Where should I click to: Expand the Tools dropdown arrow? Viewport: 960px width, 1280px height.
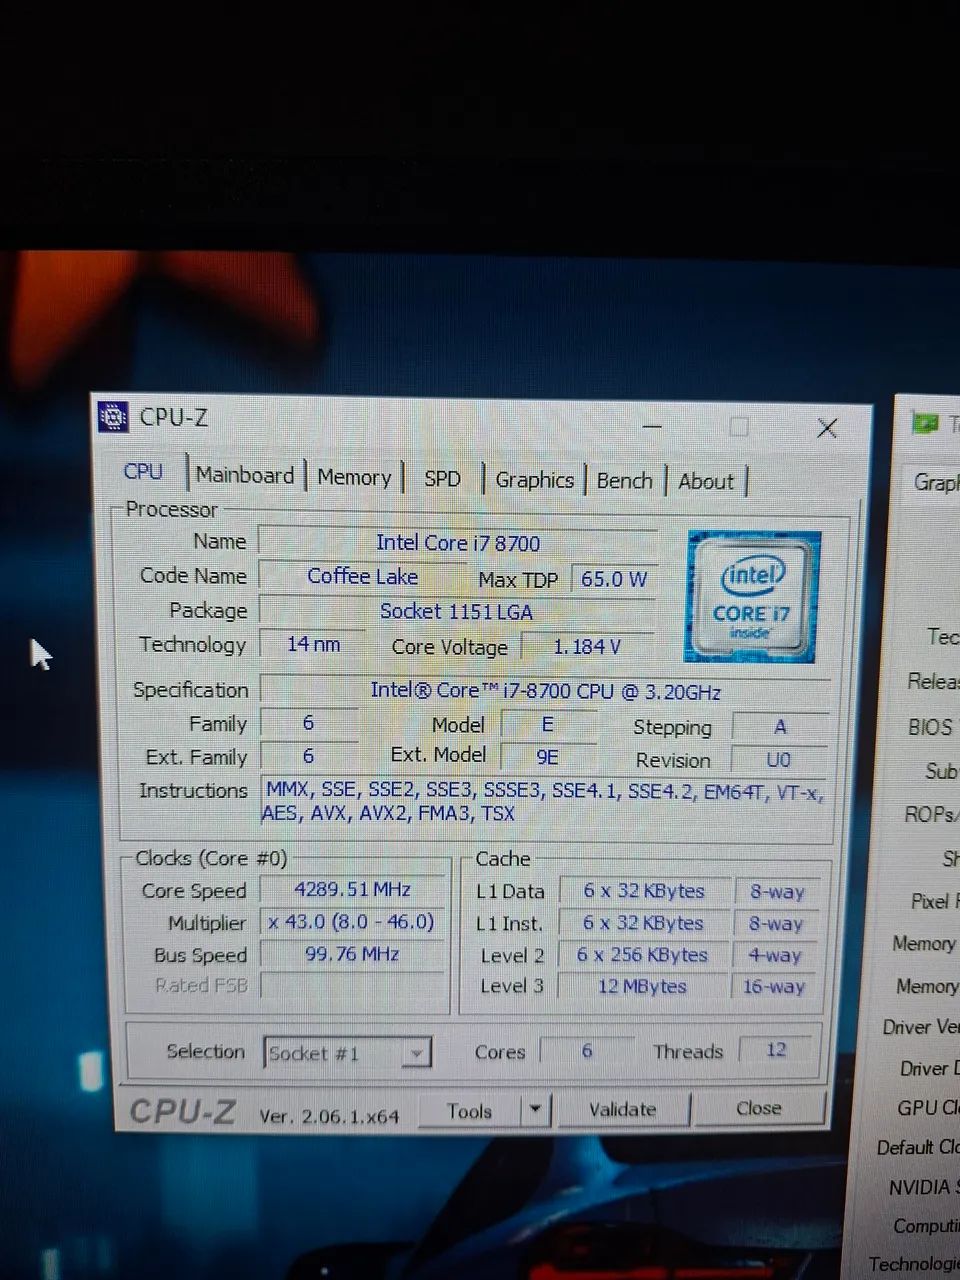tap(534, 1109)
